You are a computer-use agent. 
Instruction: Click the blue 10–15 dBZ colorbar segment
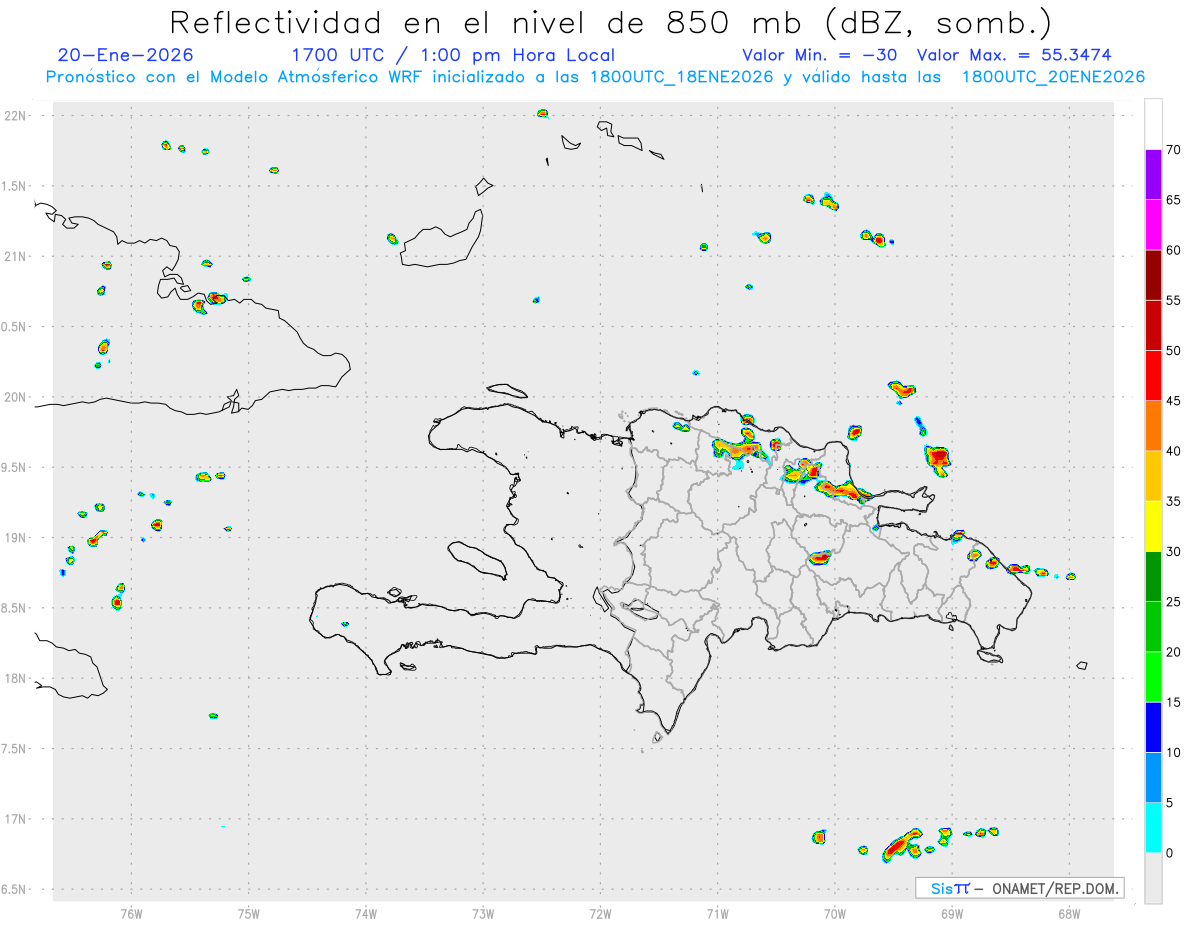[x=1153, y=727]
